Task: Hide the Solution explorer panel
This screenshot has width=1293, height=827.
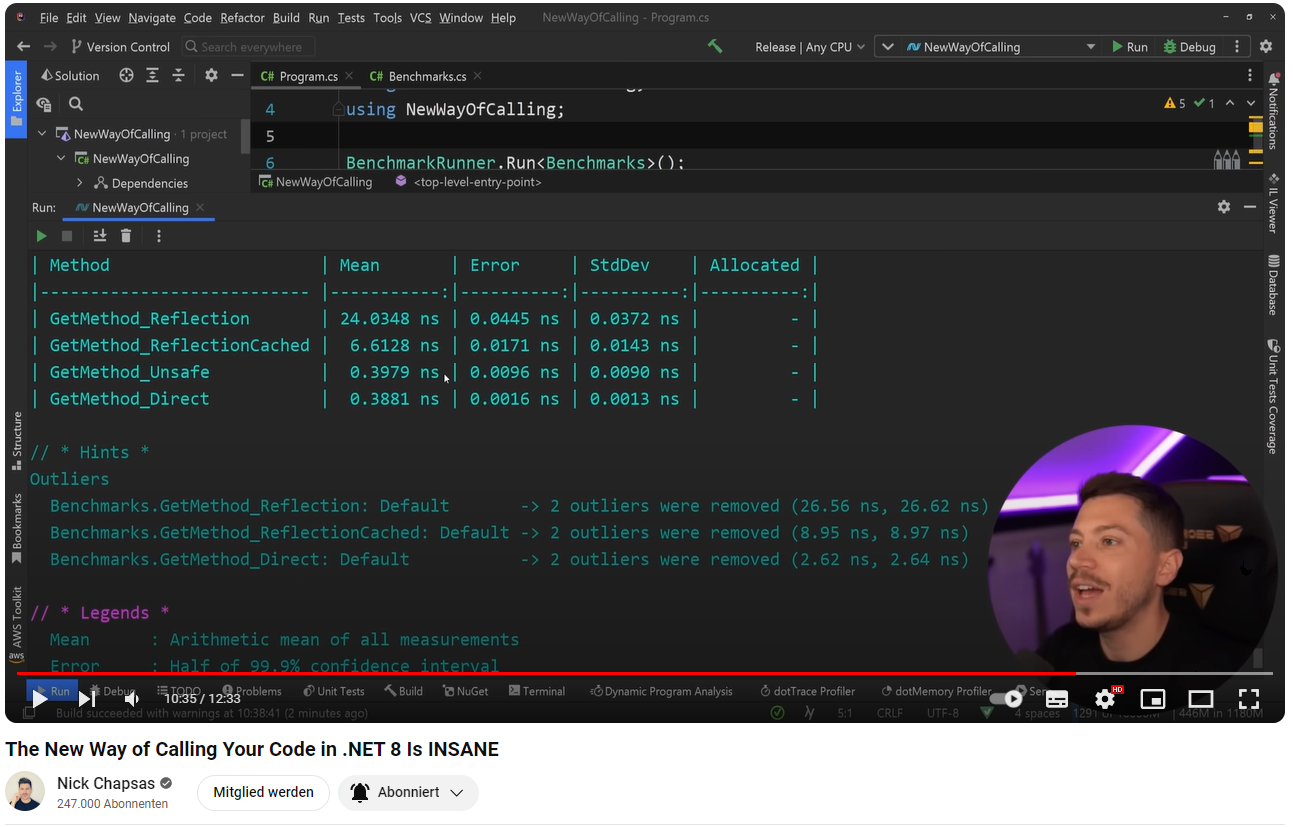Action: (x=237, y=76)
